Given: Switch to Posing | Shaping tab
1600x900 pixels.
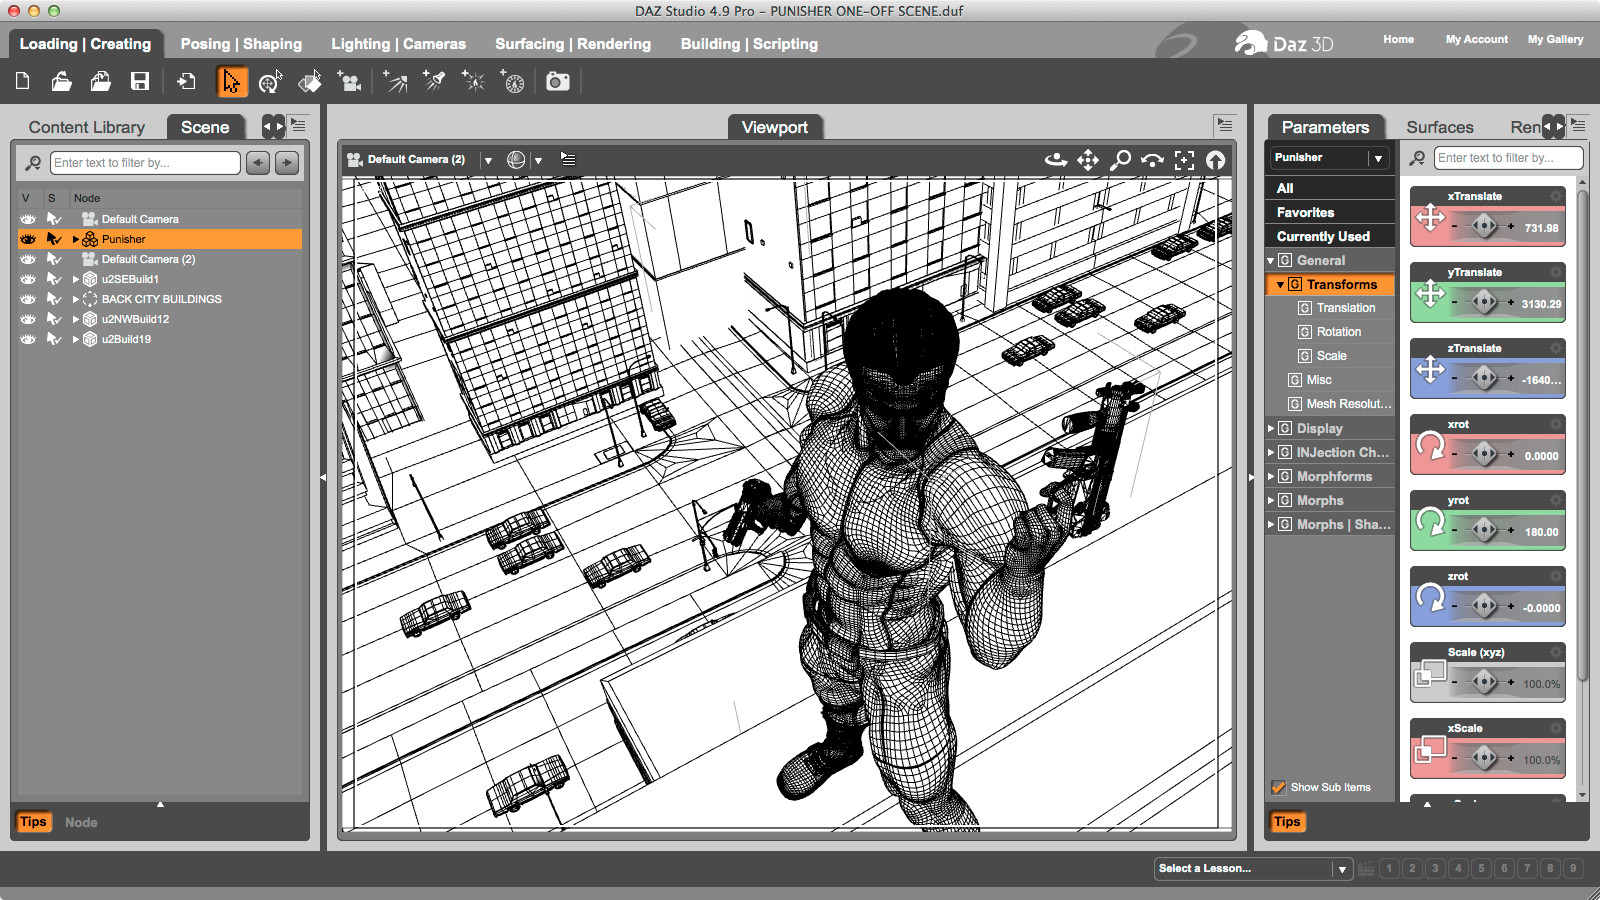Looking at the screenshot, I should click(x=241, y=44).
